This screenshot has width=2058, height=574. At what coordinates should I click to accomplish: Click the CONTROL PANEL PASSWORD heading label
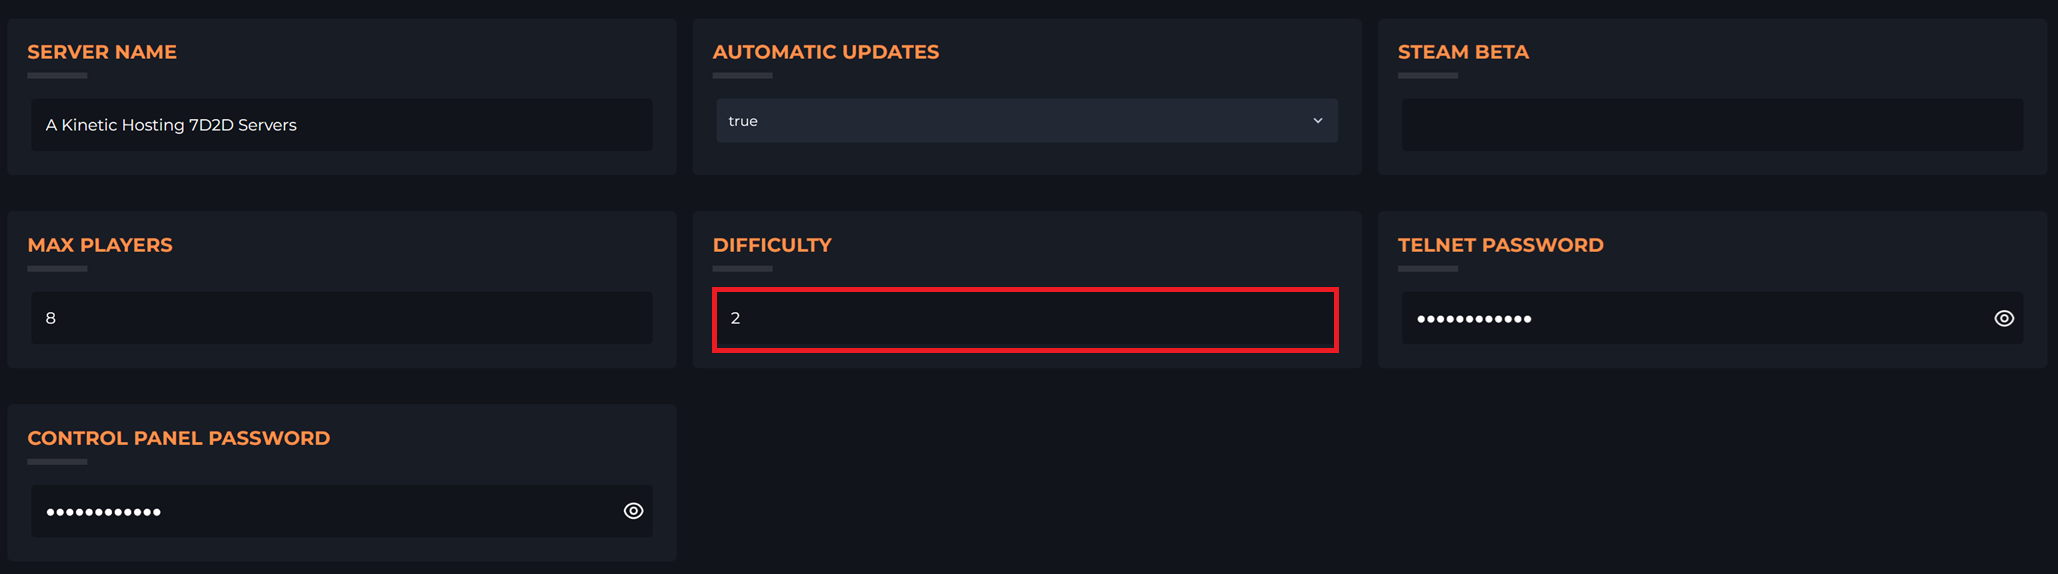point(179,438)
